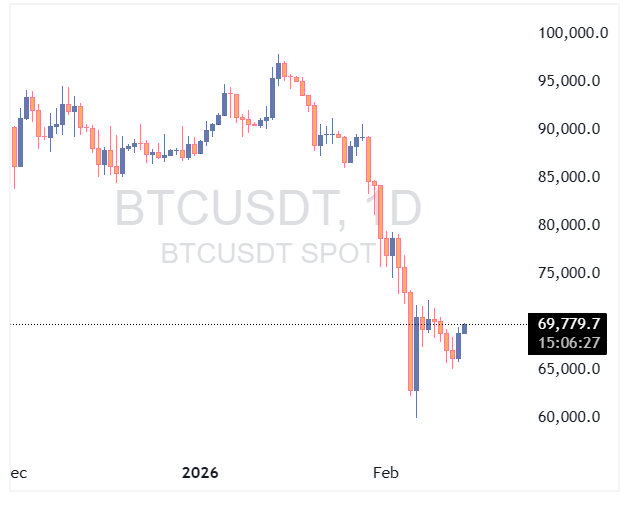Image resolution: width=629 pixels, height=508 pixels.
Task: Select the latest blue candle at the far right
Action: [x=465, y=328]
